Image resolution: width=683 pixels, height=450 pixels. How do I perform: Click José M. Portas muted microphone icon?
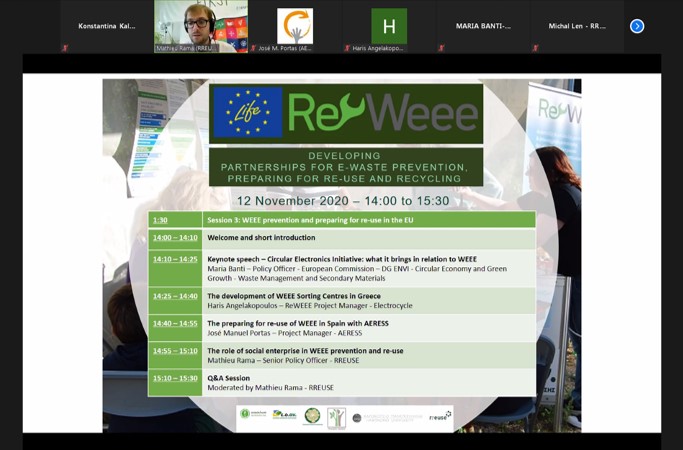[x=253, y=48]
